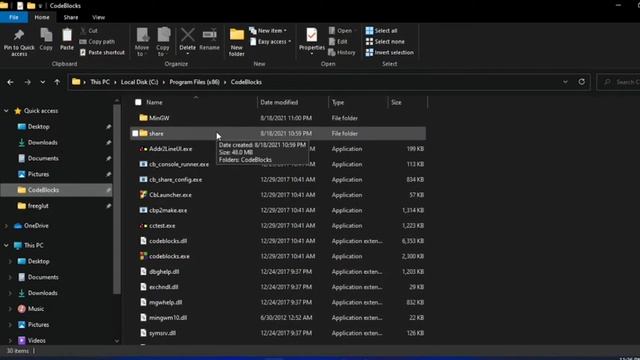Open the ribbon Open dropdown
Screen dimensions: 640x360
click(342, 31)
